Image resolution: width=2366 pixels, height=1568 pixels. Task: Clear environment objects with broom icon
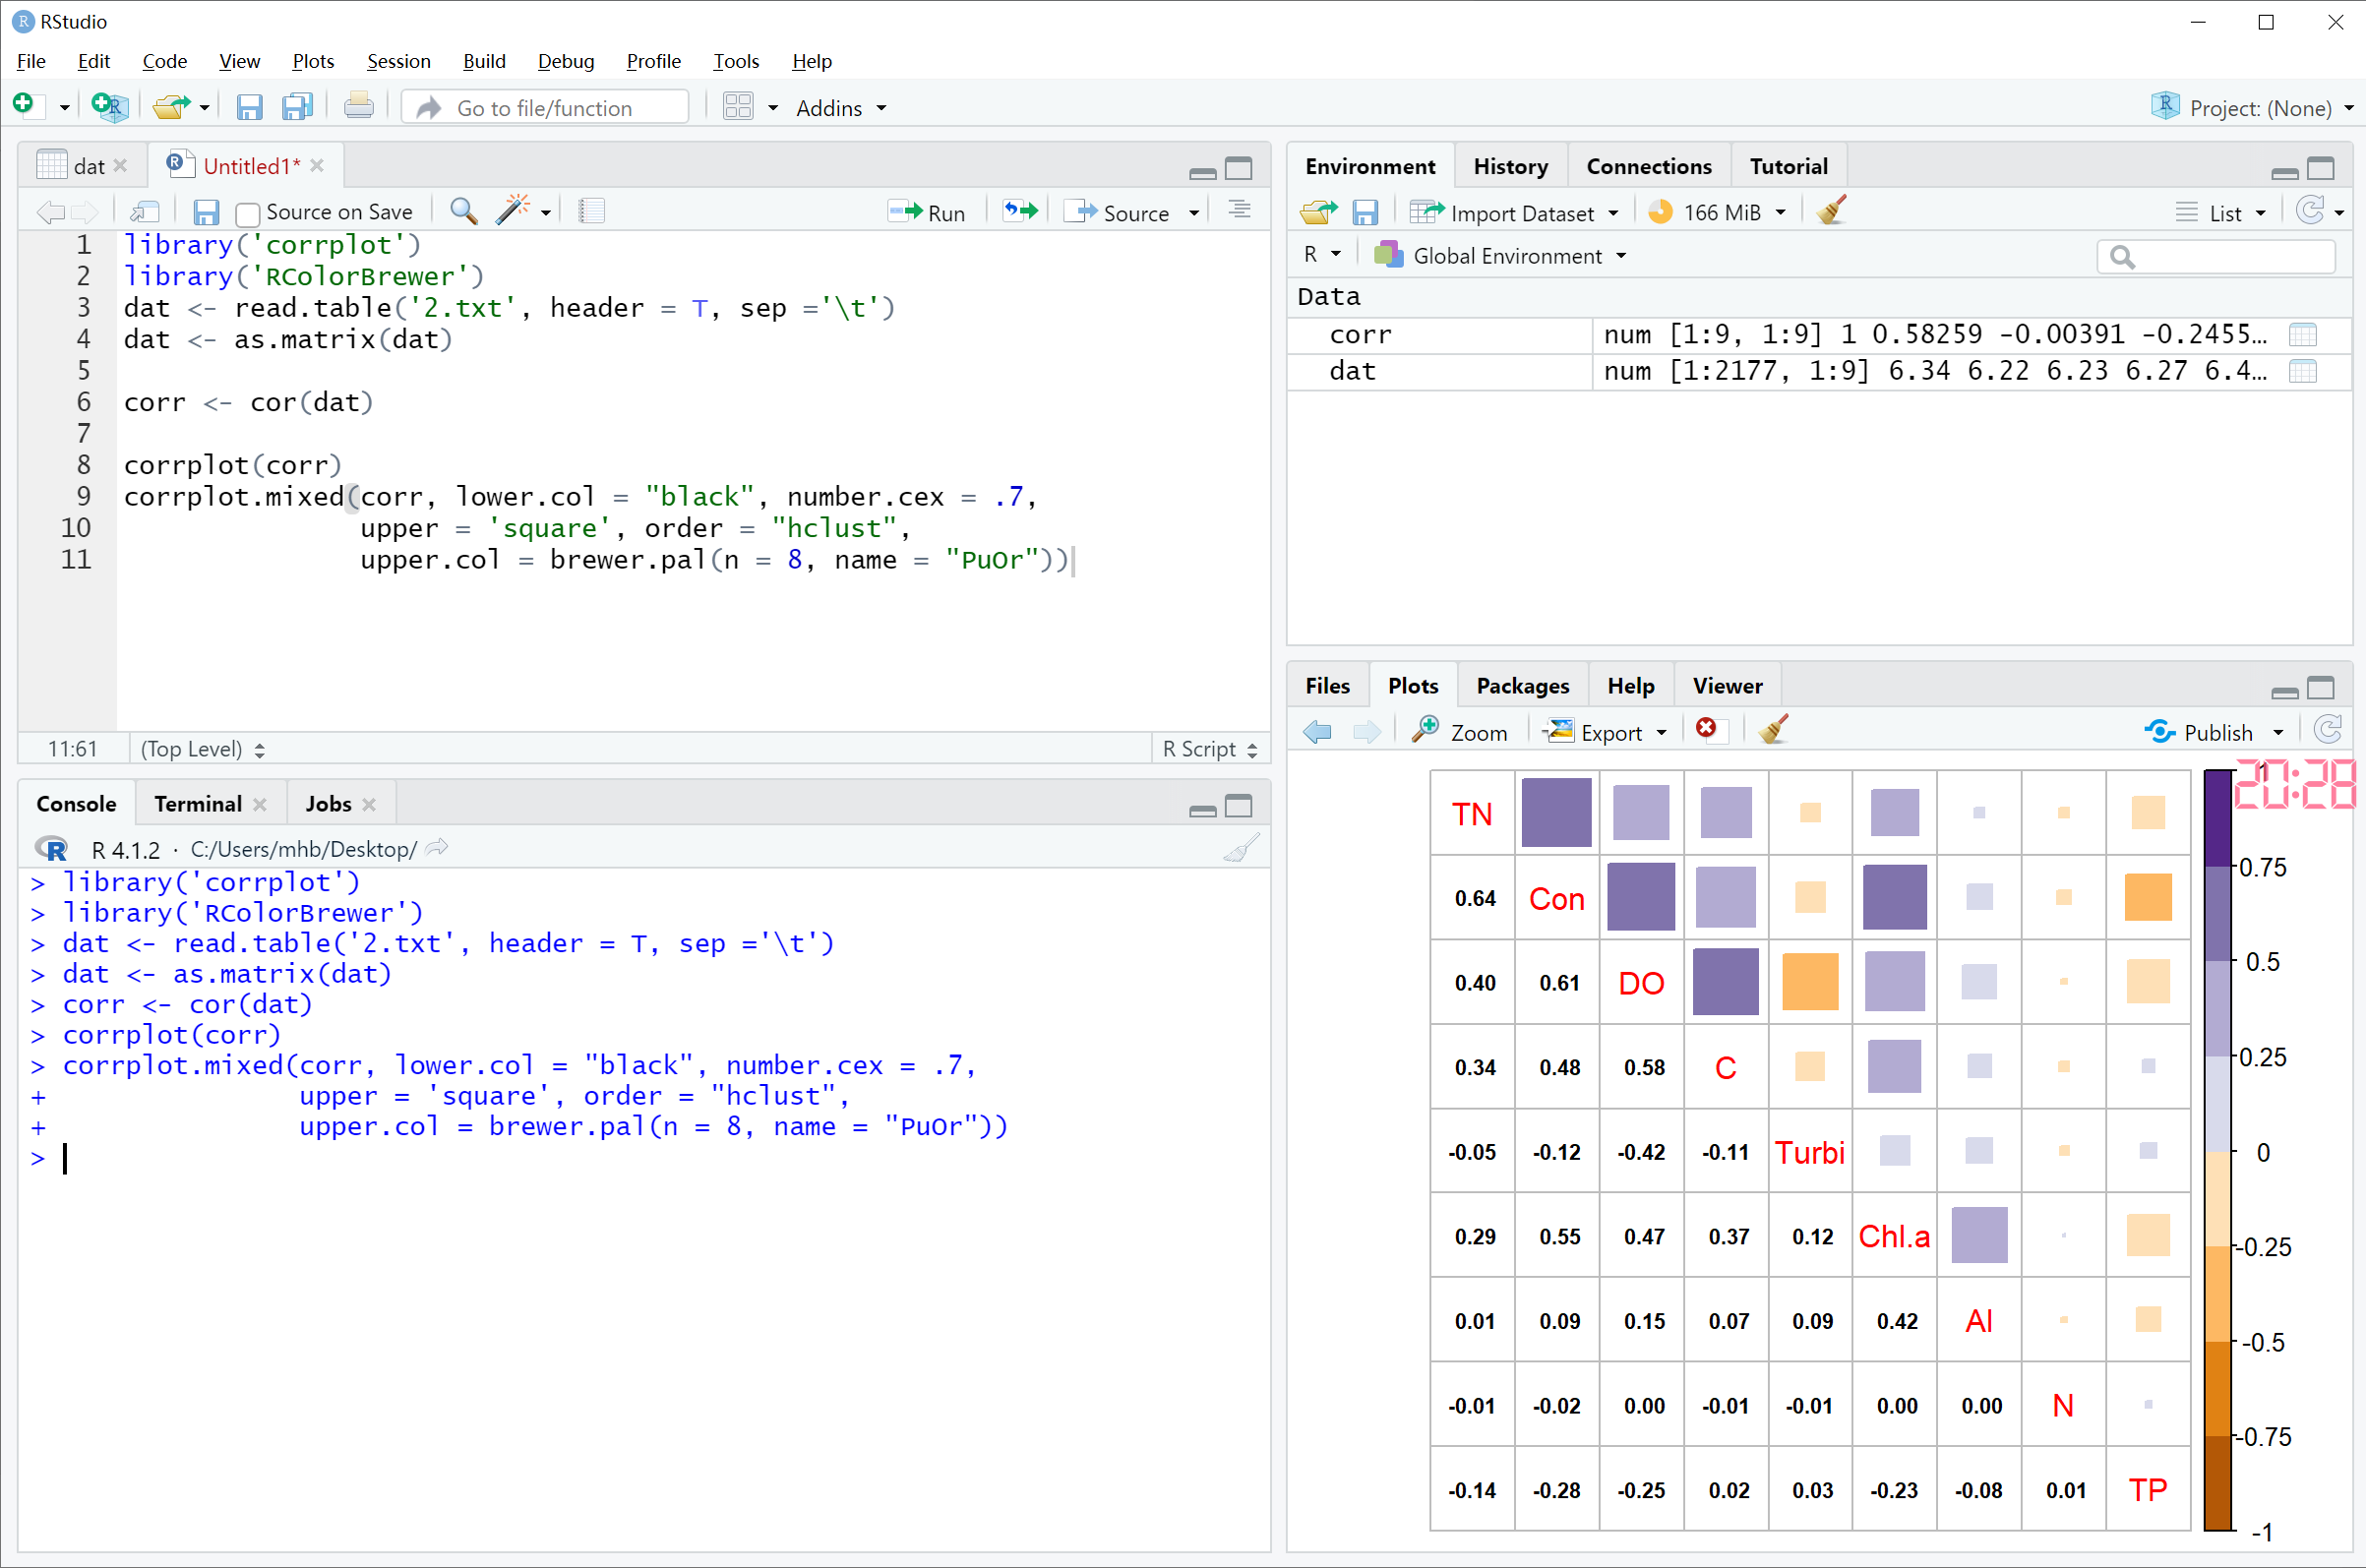(1831, 212)
